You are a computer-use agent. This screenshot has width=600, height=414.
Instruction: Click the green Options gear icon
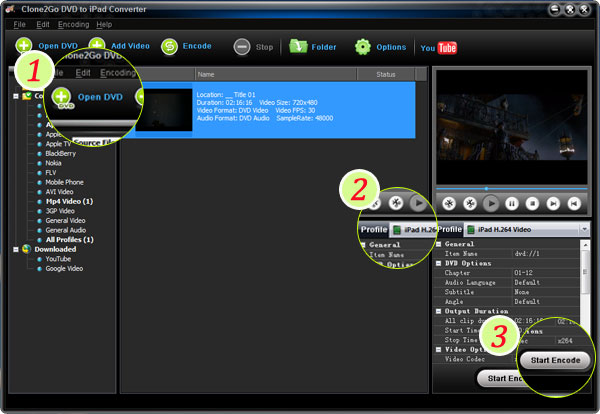[362, 47]
